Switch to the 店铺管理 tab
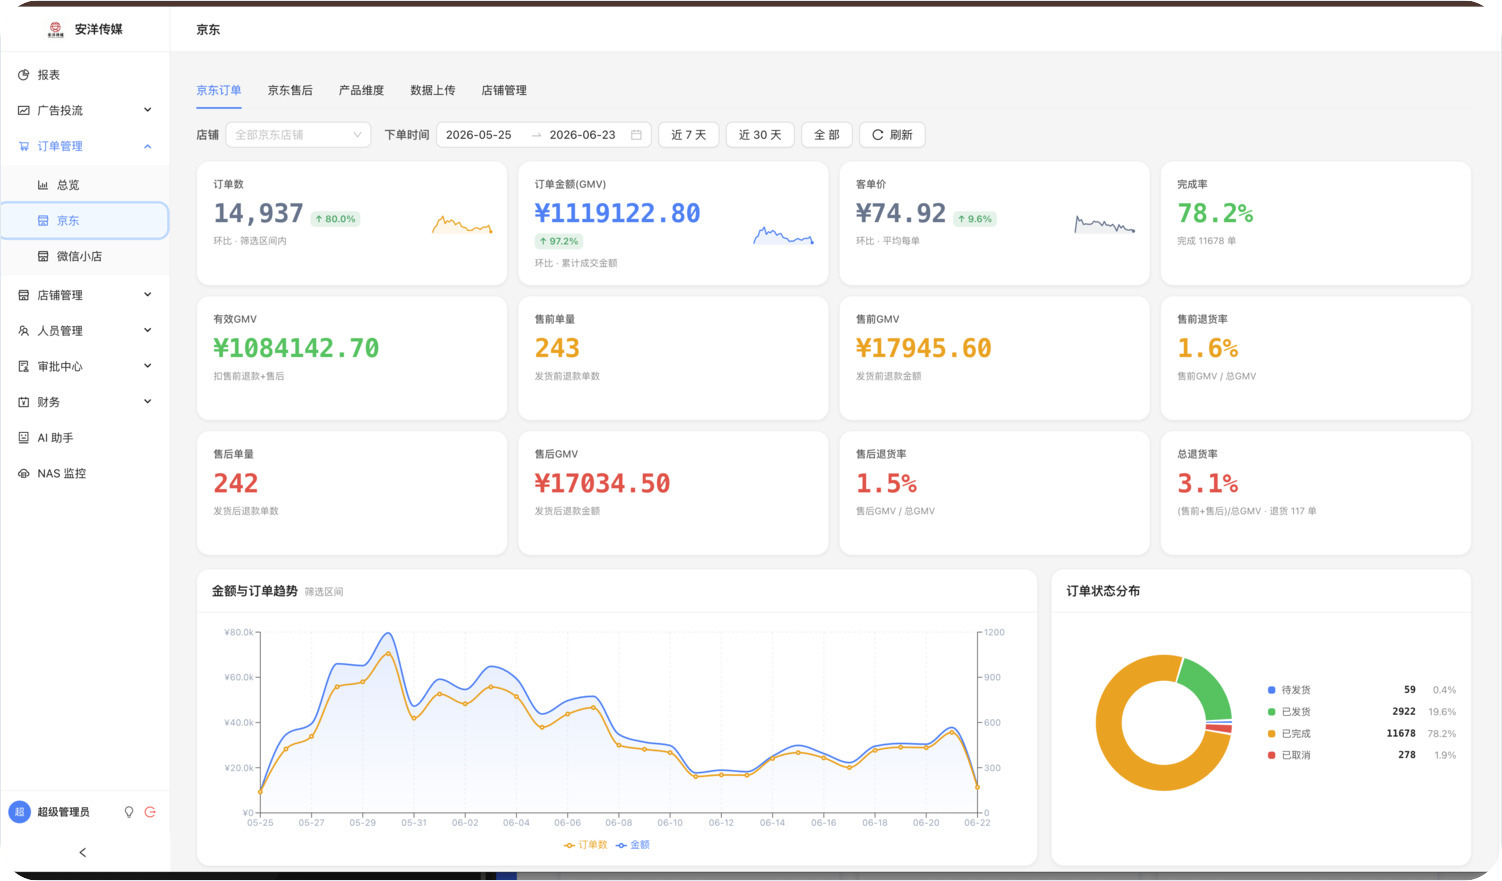 (504, 90)
